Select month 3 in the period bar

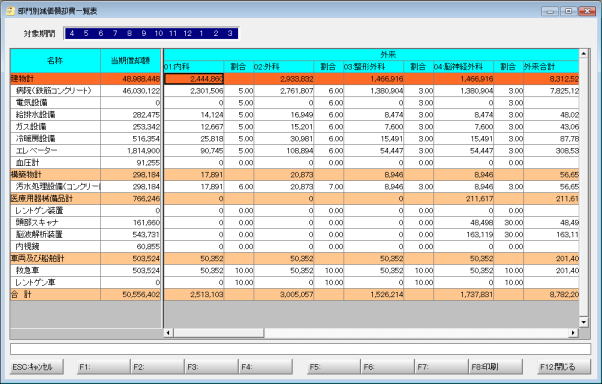point(230,33)
